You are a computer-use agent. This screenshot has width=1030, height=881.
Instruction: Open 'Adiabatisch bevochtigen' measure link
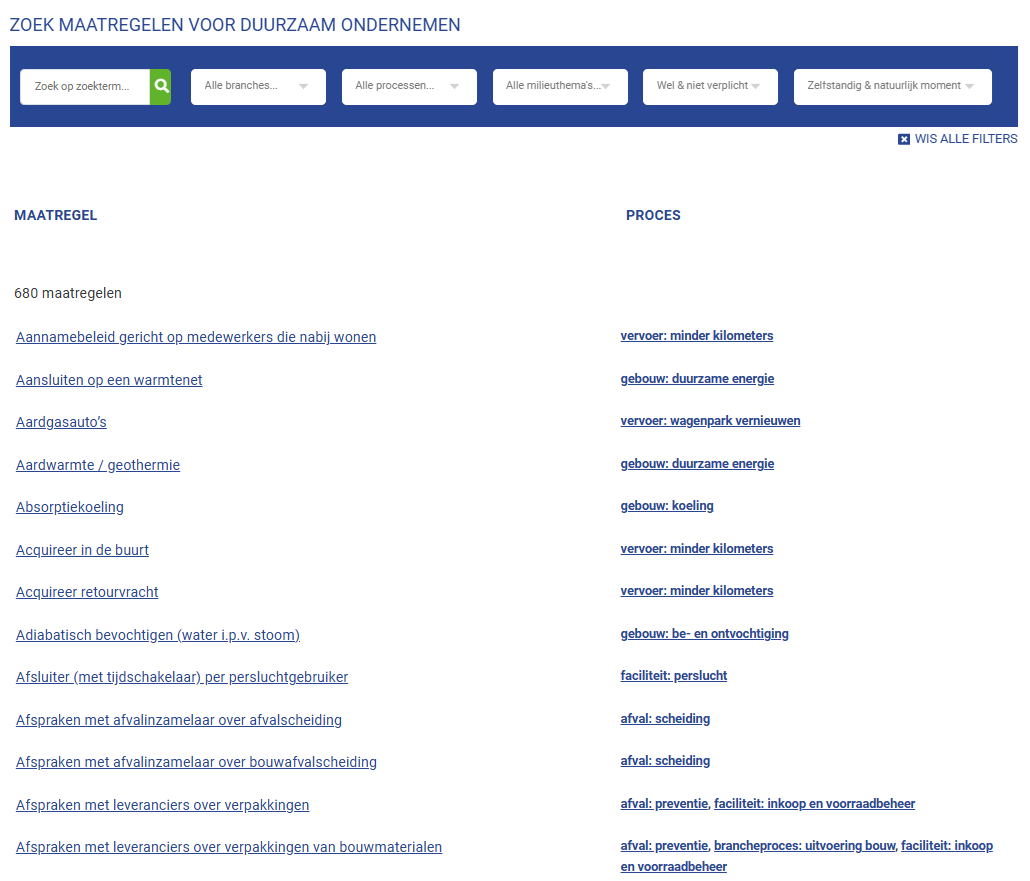click(158, 635)
